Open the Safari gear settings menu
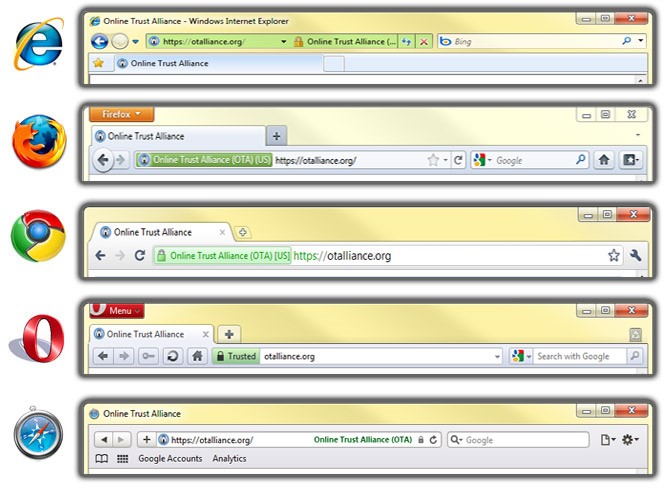Image resolution: width=672 pixels, height=489 pixels. click(x=630, y=440)
